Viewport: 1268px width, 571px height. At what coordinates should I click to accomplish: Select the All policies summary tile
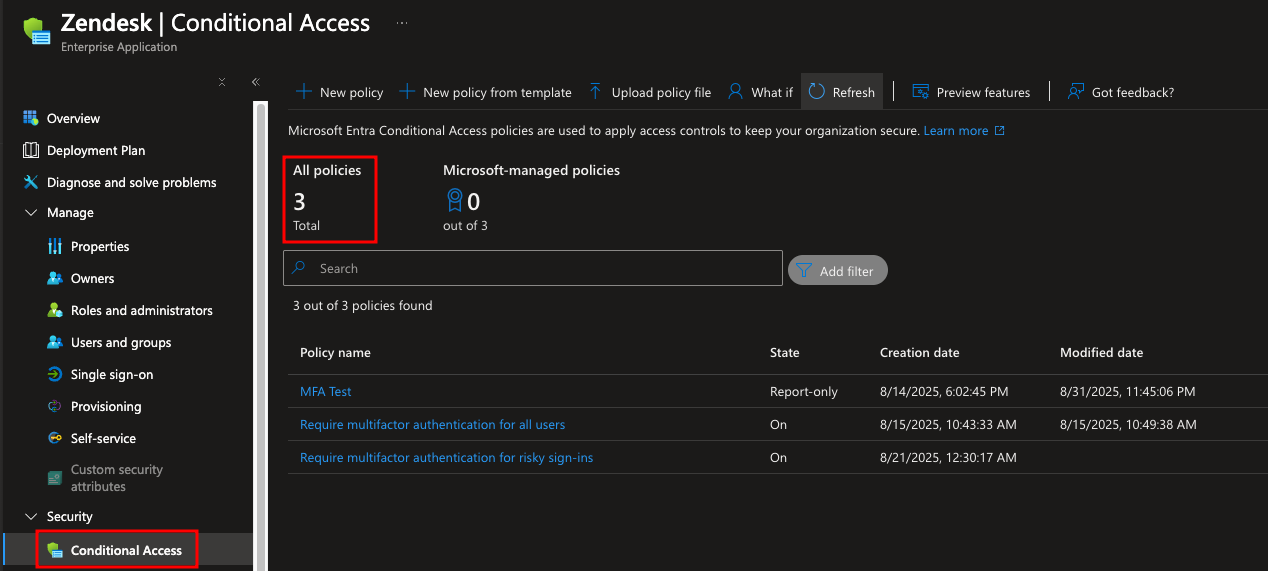pos(330,199)
